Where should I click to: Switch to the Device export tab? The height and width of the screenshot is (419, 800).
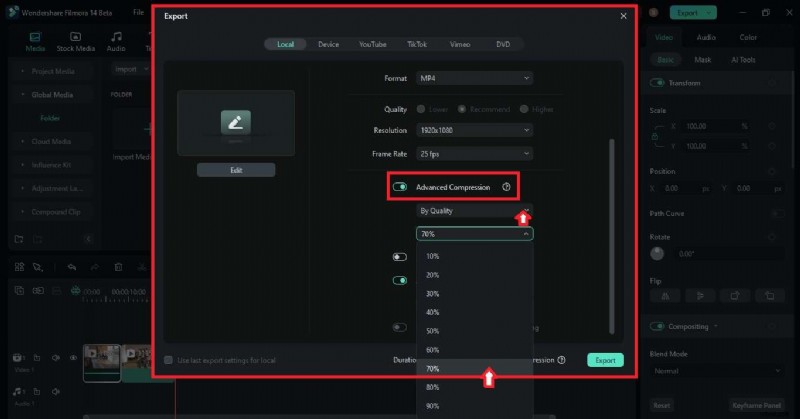click(328, 44)
